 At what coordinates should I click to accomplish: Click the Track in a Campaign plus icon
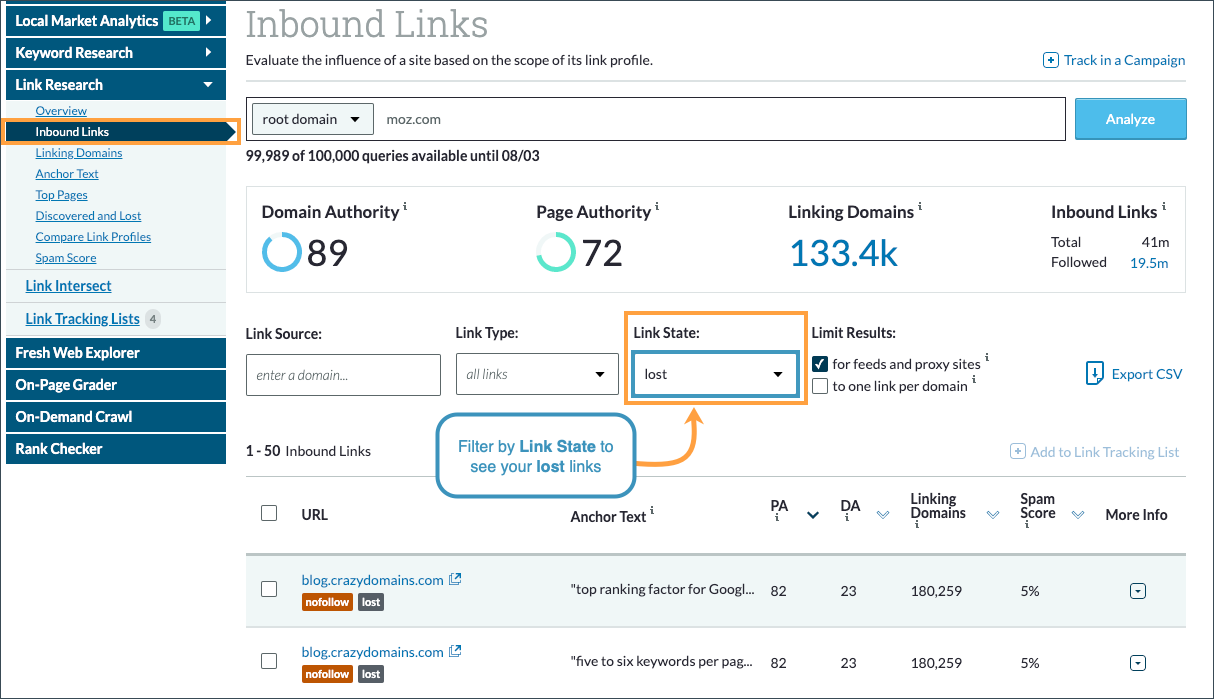point(1051,60)
